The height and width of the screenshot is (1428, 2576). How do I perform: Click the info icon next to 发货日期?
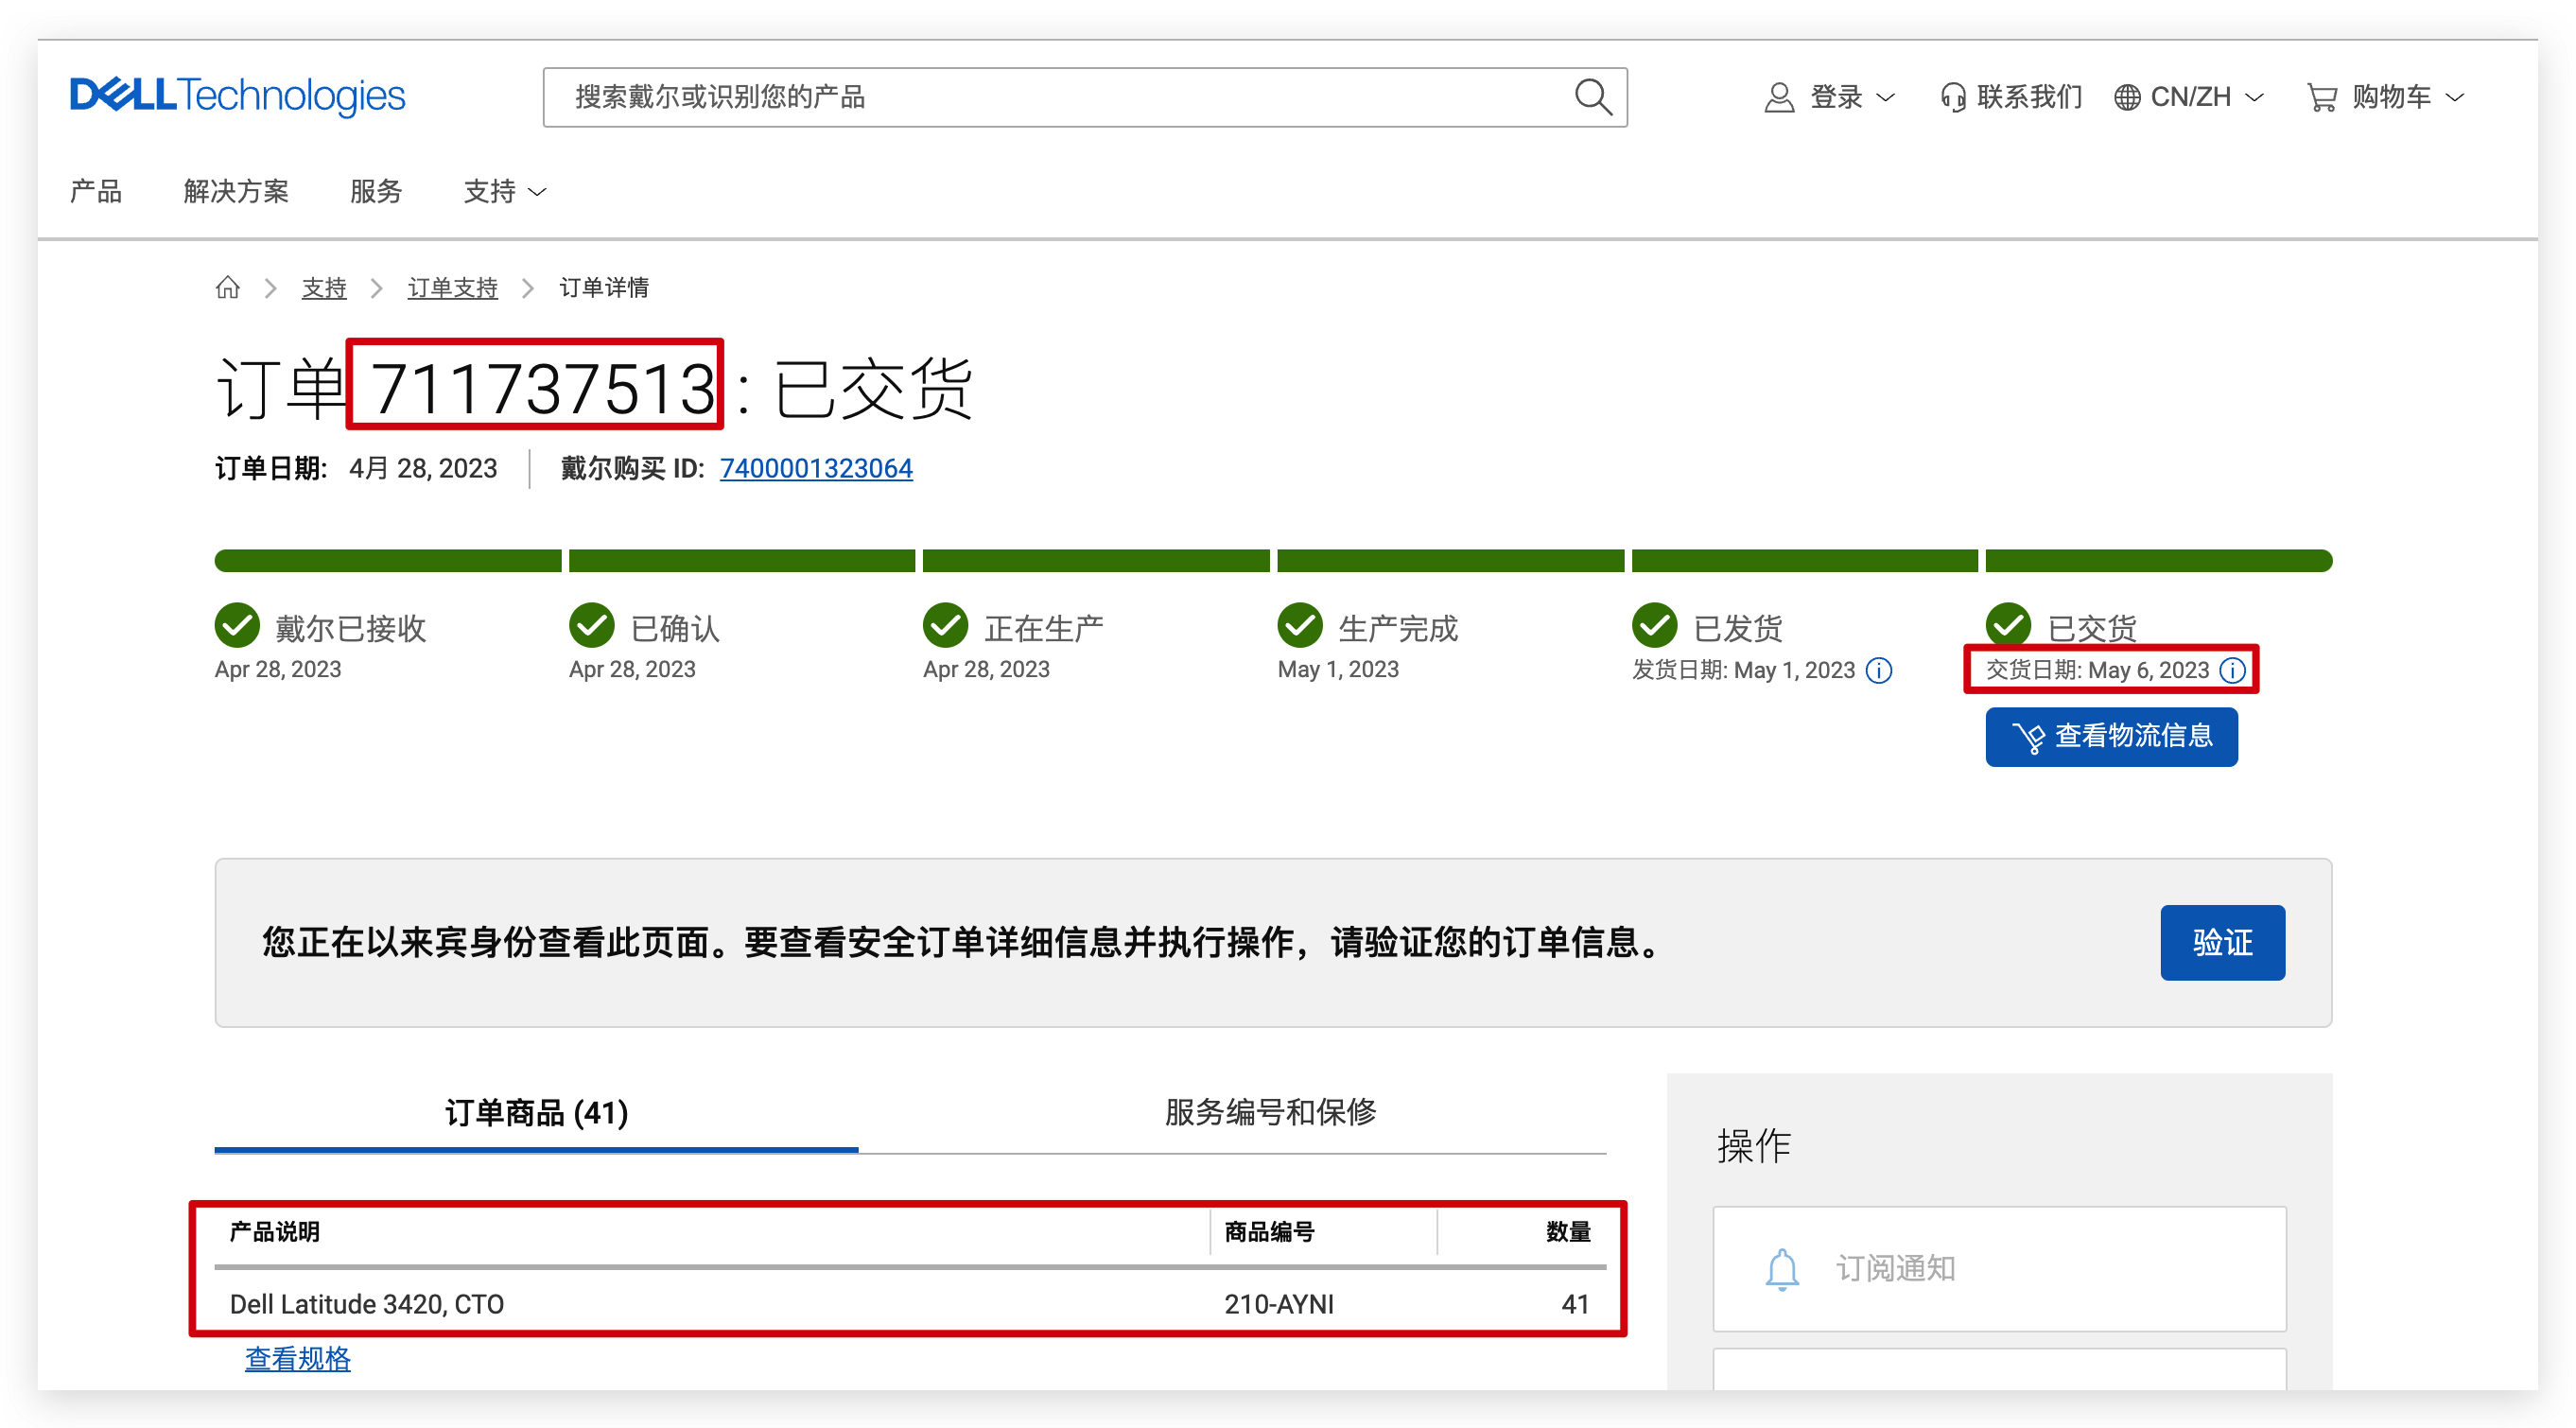(1879, 670)
